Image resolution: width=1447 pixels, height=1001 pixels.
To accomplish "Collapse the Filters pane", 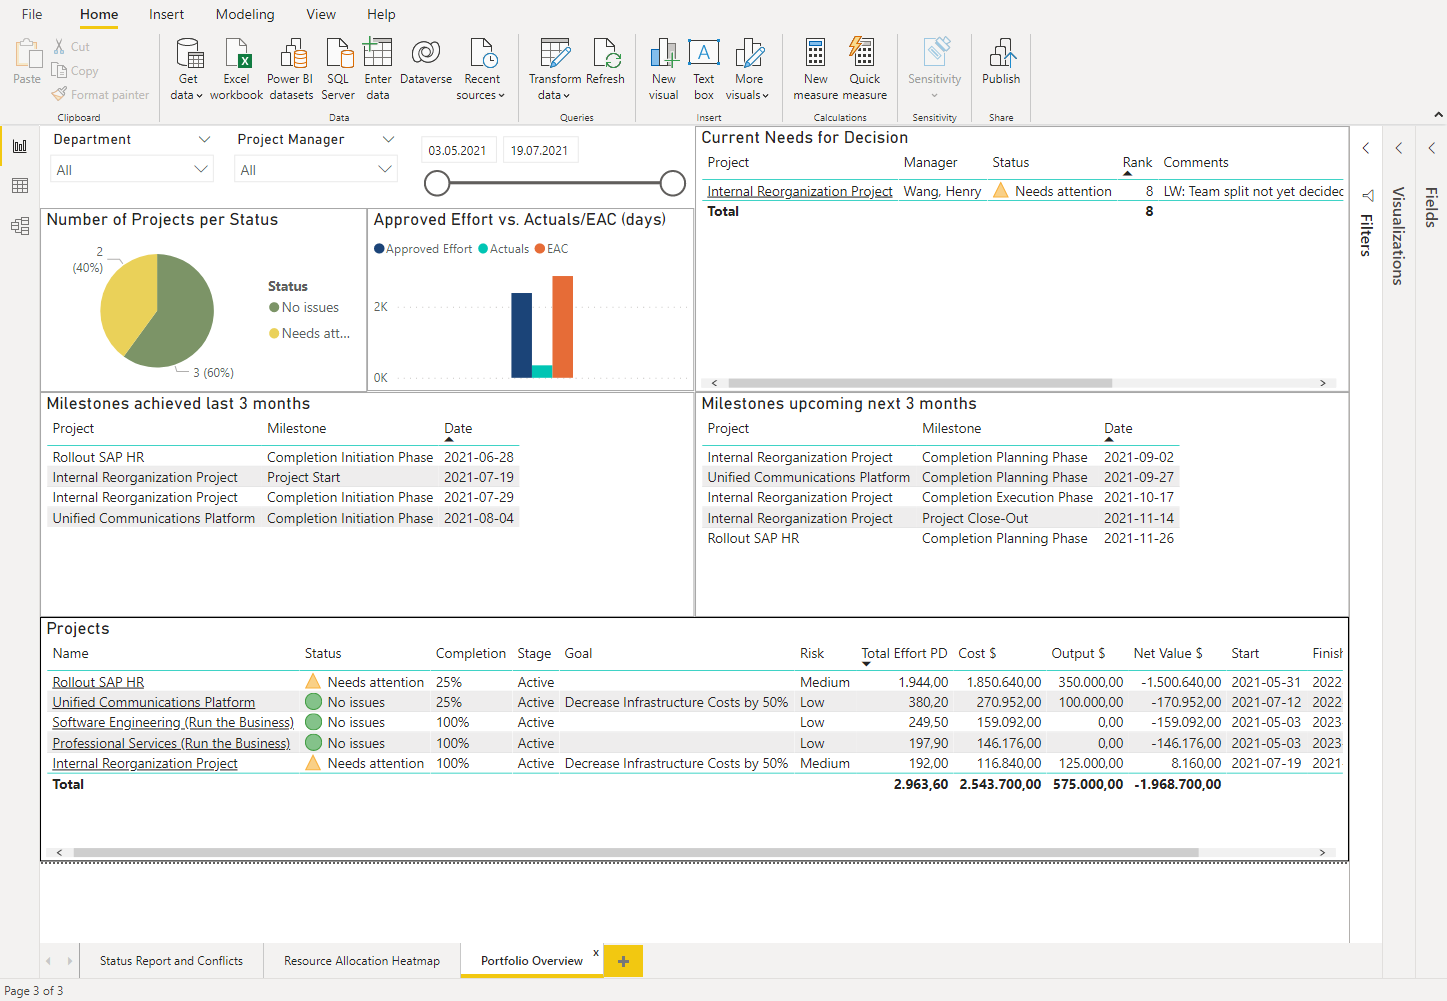I will pos(1366,147).
